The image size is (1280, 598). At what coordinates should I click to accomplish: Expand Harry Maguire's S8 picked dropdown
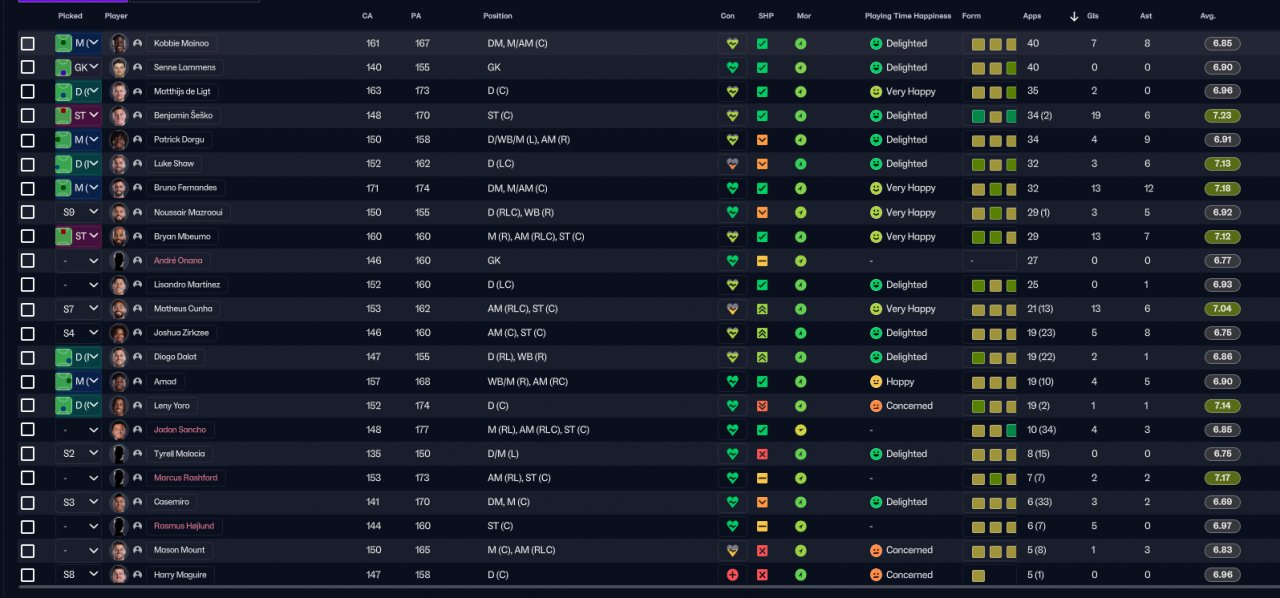point(78,575)
